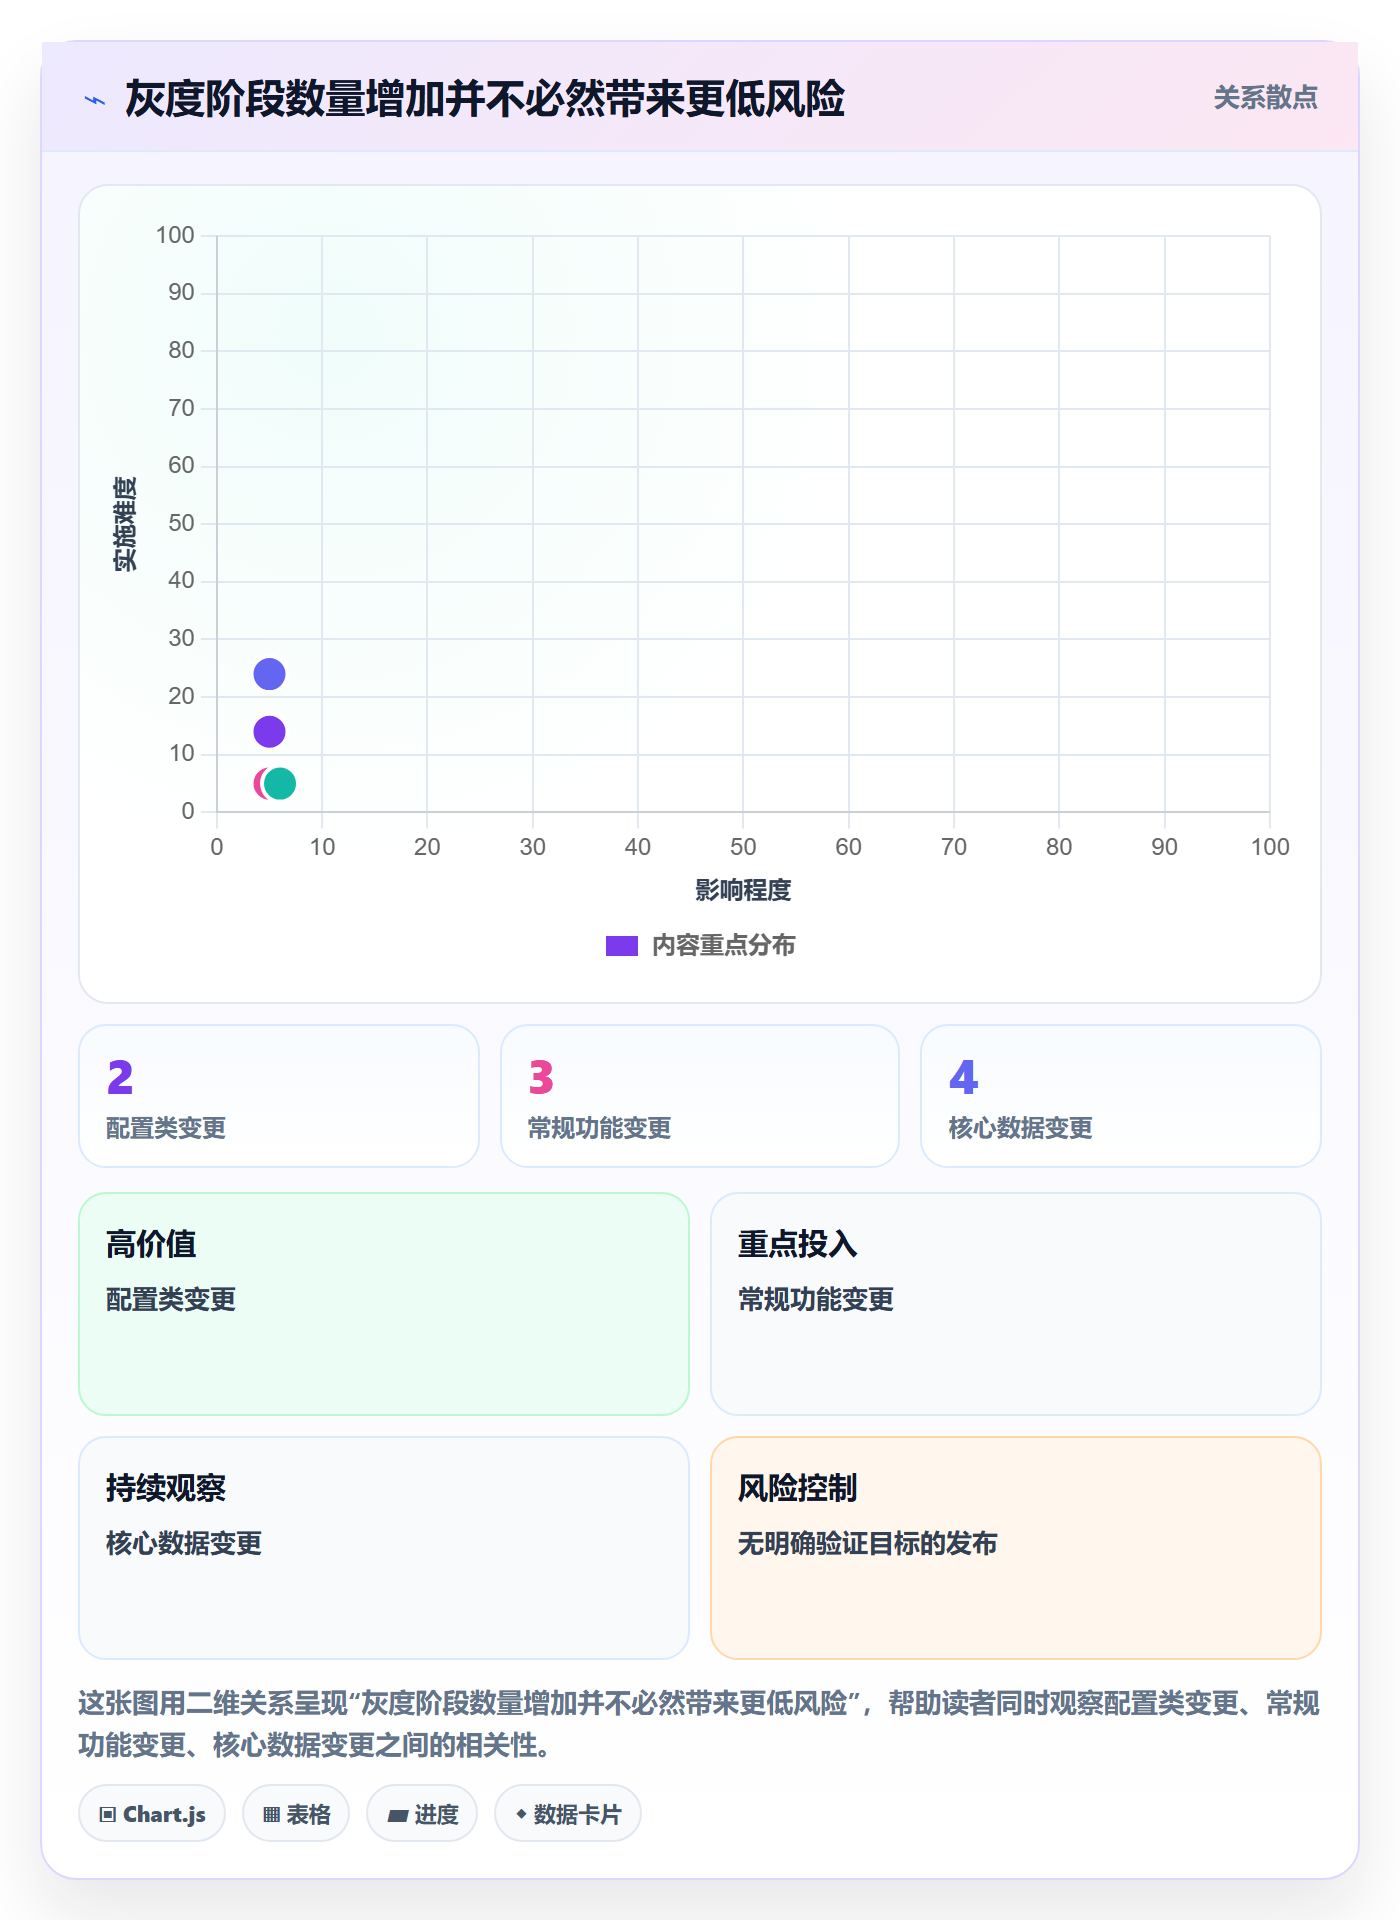
Task: Click 常规功能变更 inside the 重点投入 card
Action: point(816,1299)
